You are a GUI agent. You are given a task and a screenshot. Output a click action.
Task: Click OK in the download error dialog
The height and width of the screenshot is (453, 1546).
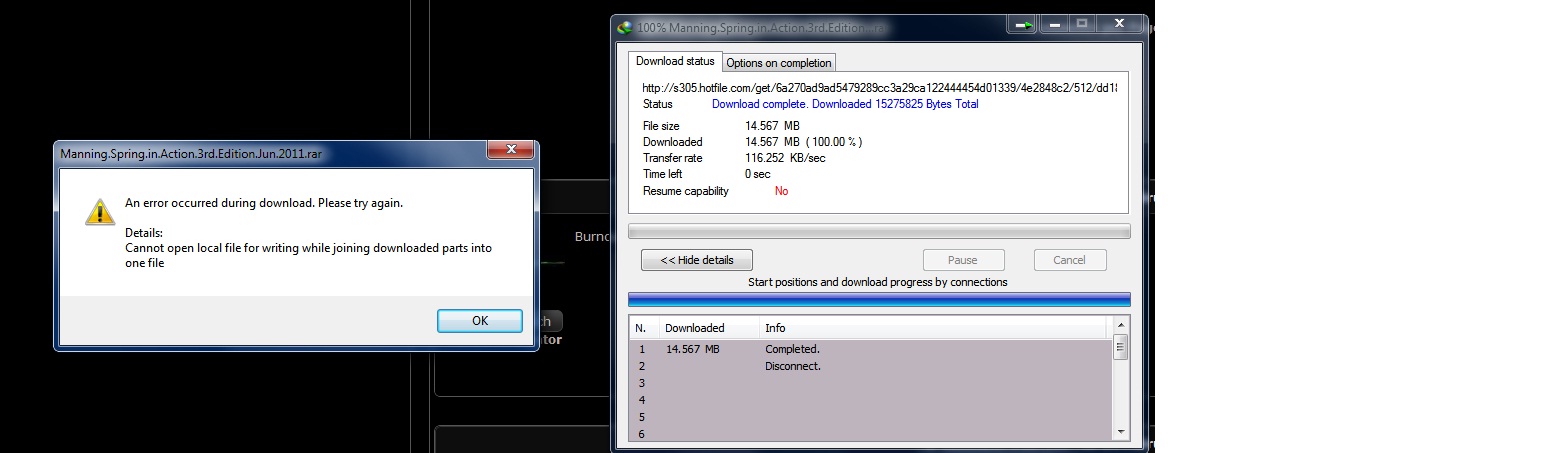click(x=480, y=321)
